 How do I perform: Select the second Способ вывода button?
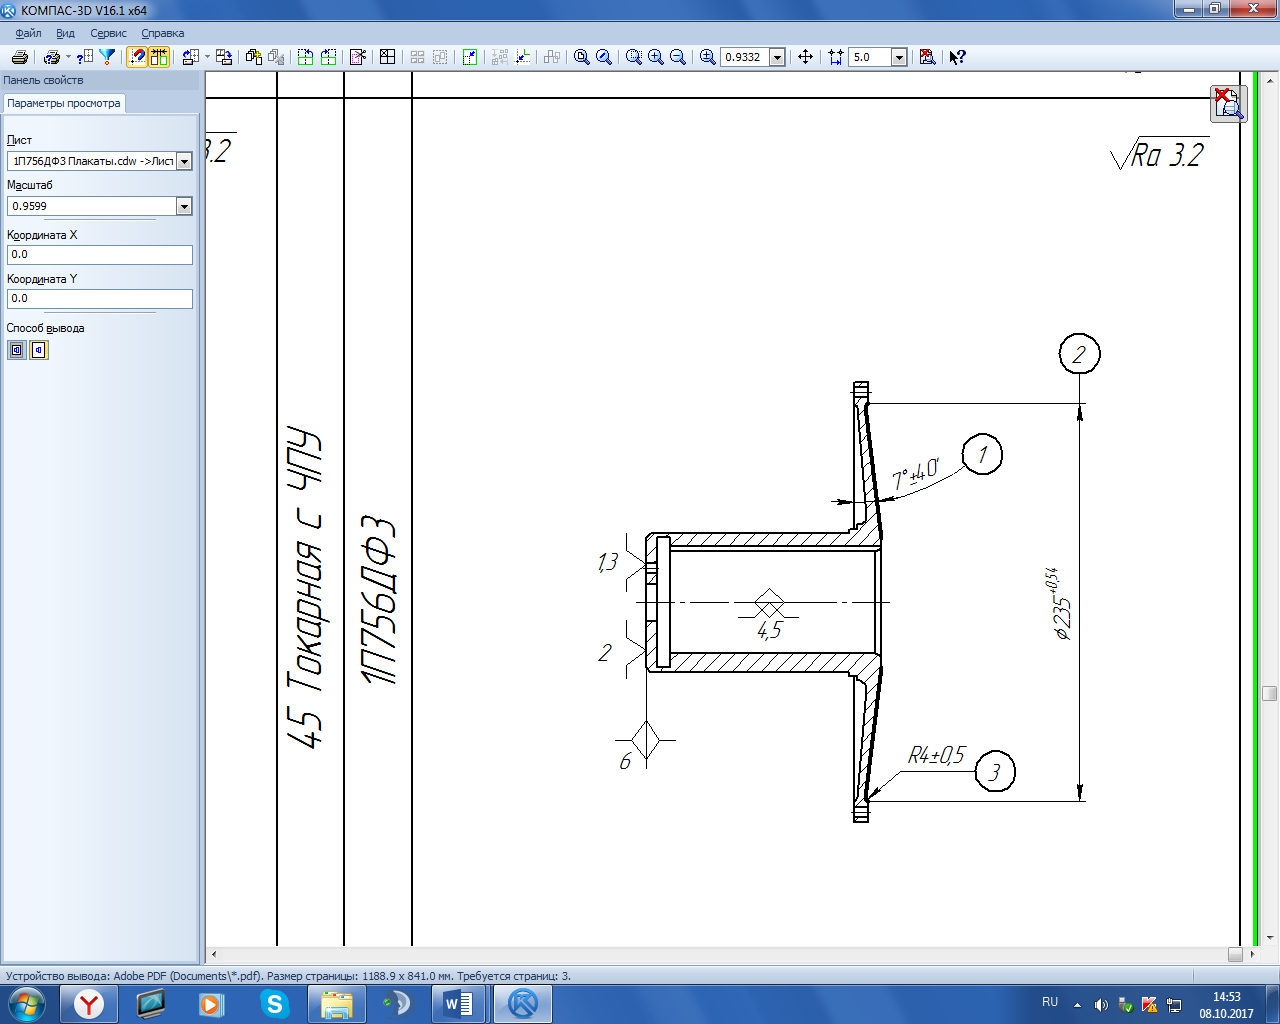[x=39, y=350]
